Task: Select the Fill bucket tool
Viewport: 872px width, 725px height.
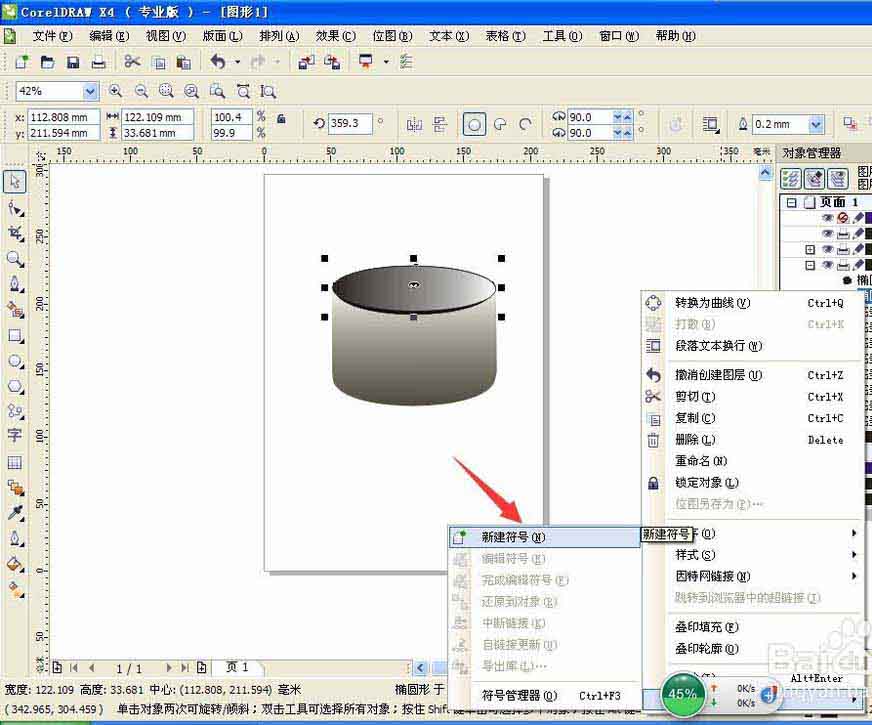Action: click(15, 564)
